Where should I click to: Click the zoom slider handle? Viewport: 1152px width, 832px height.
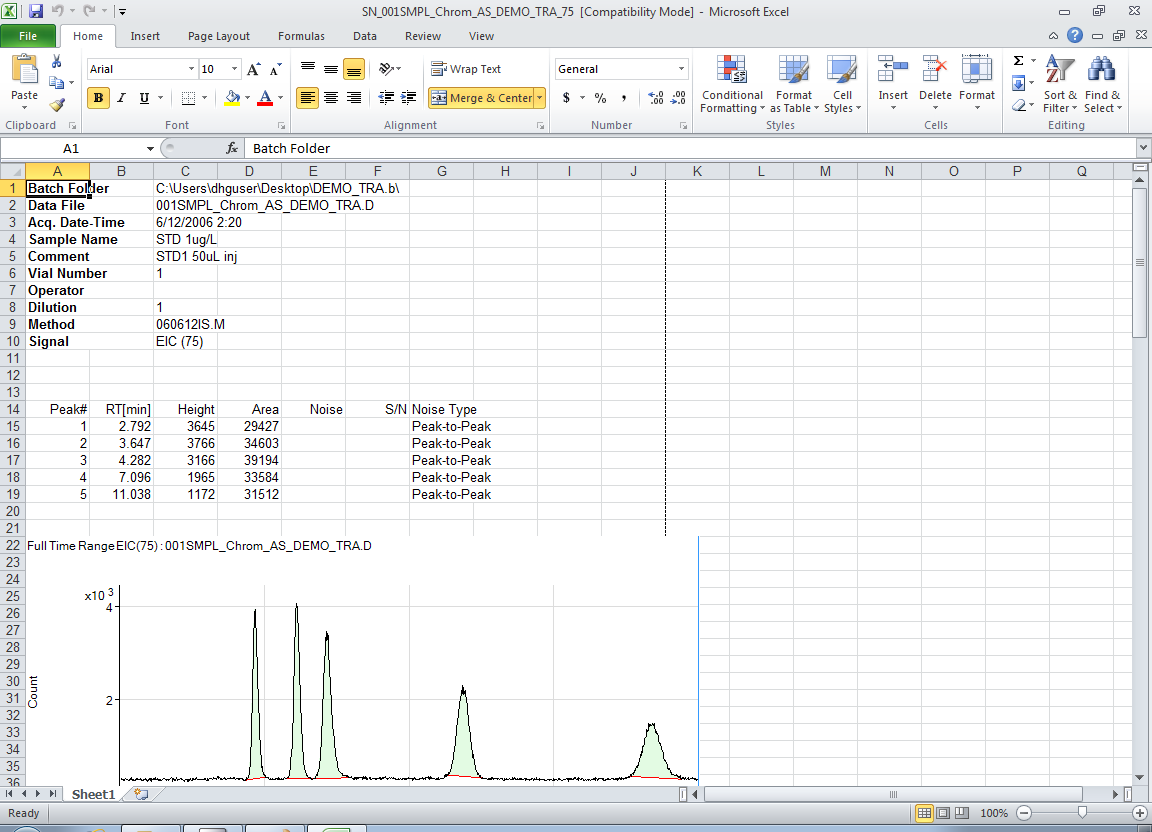pos(1082,813)
